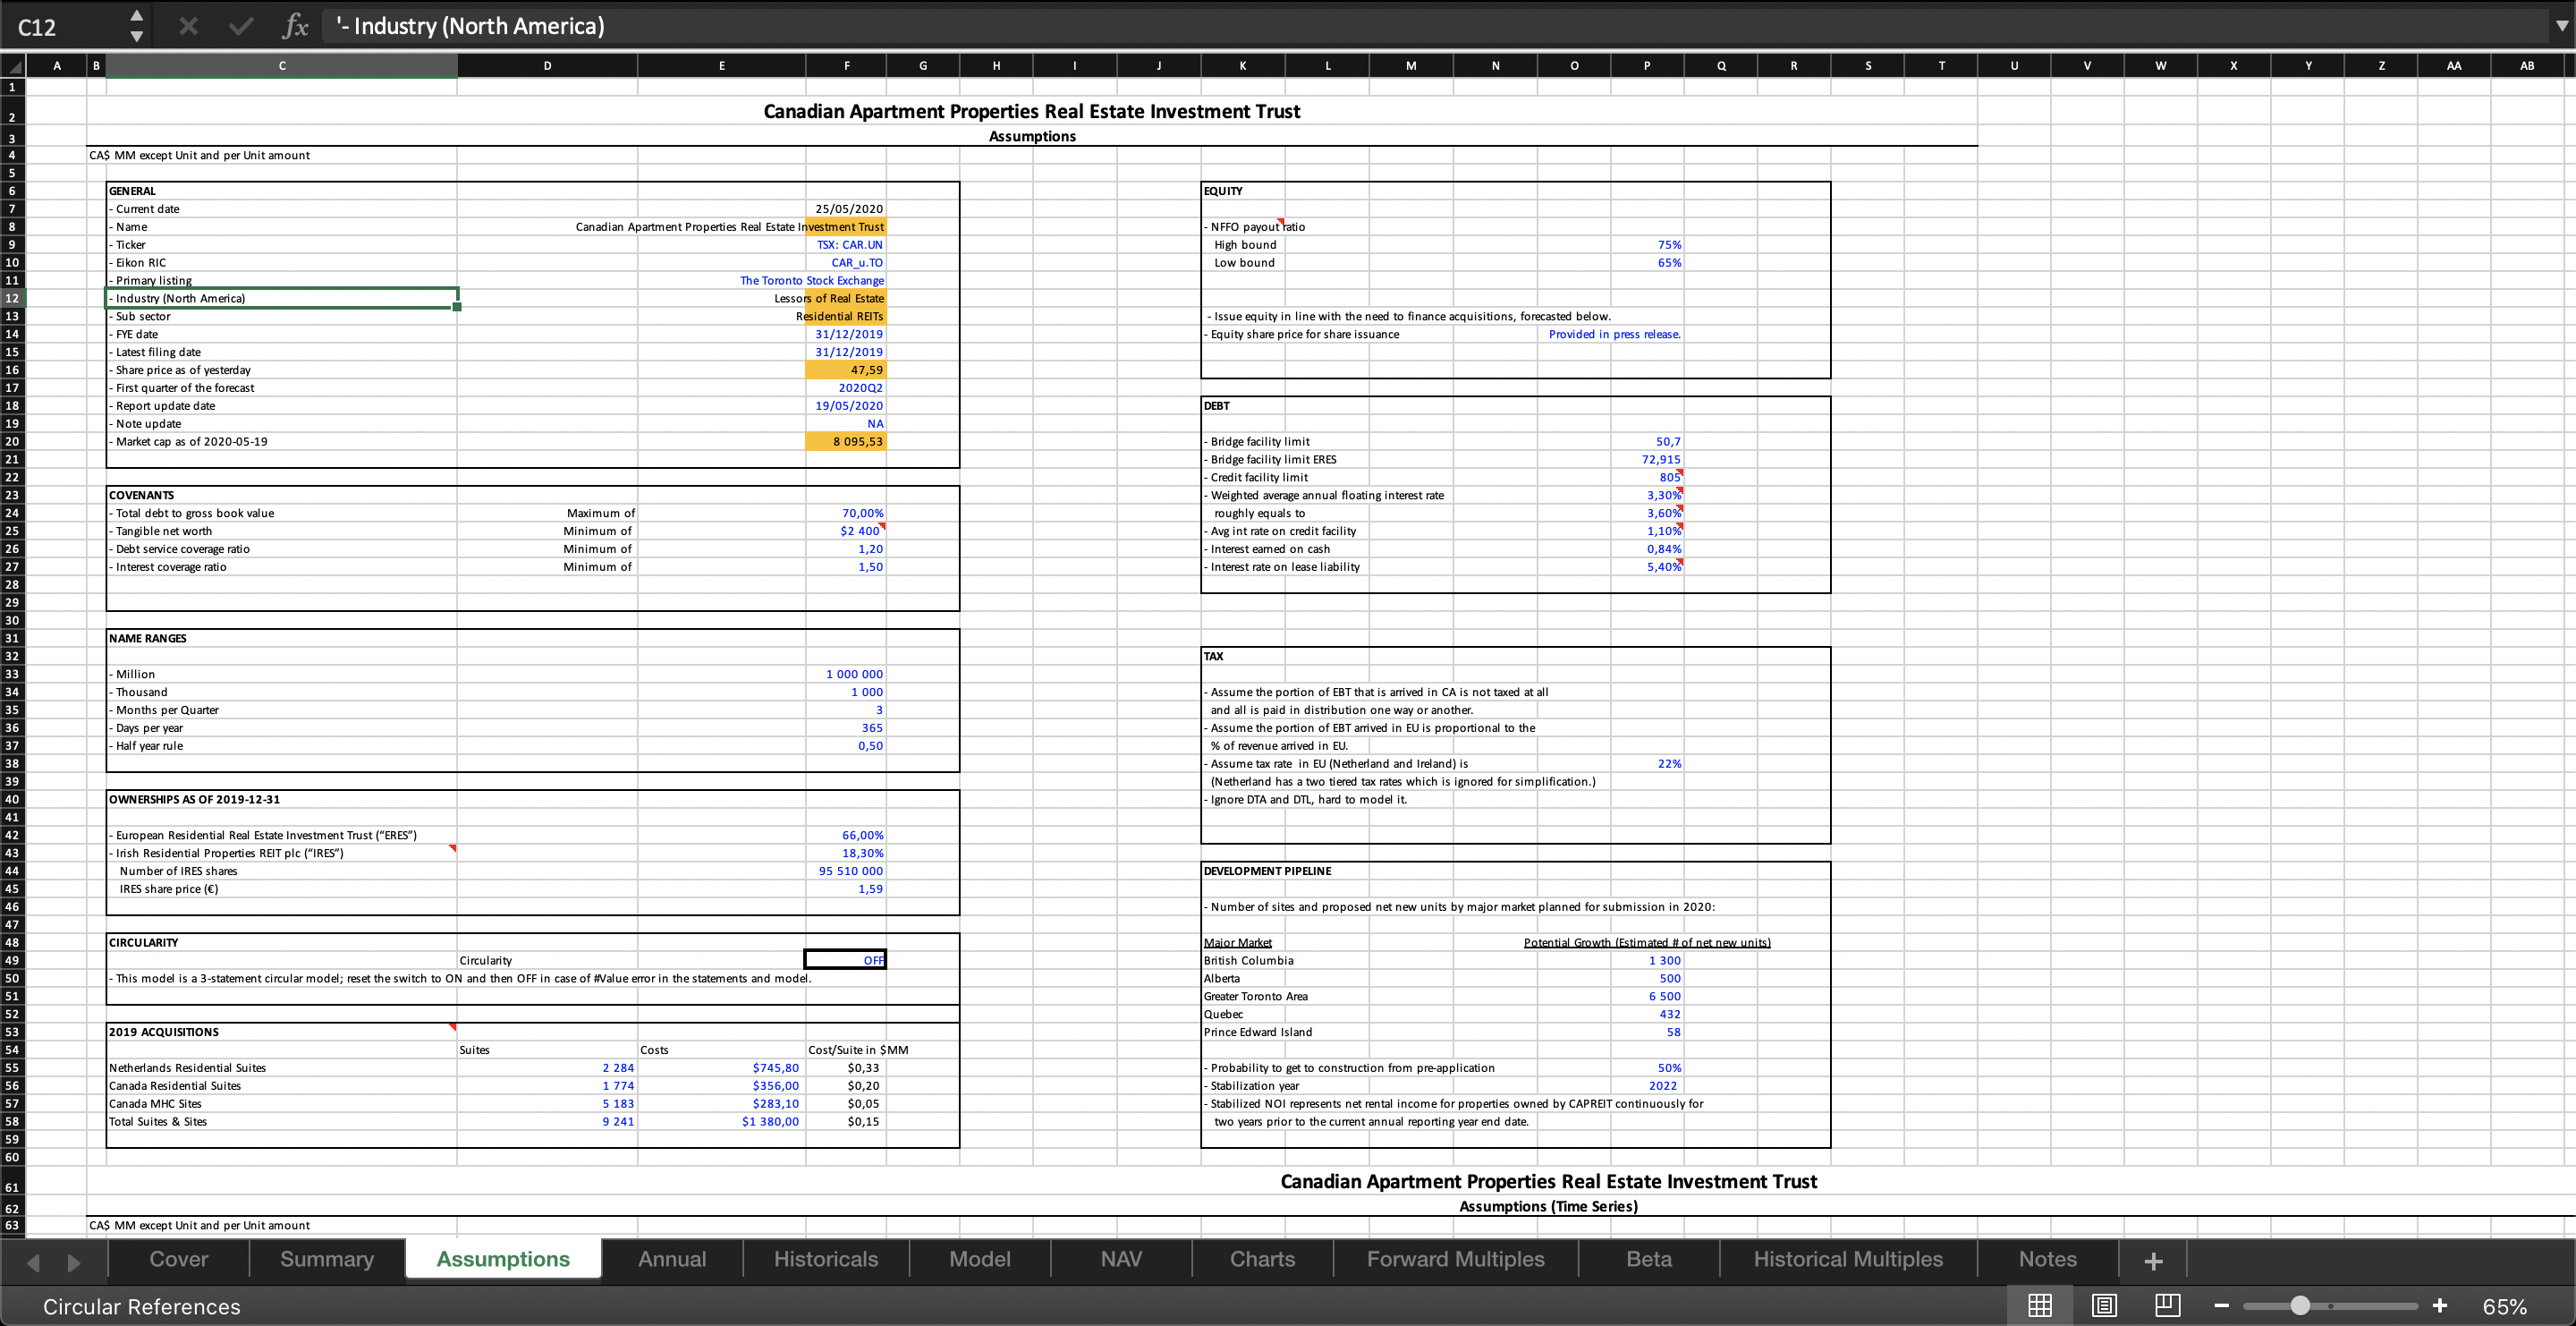2576x1326 pixels.
Task: Click the Current date value 25/05/2020
Action: (x=846, y=209)
